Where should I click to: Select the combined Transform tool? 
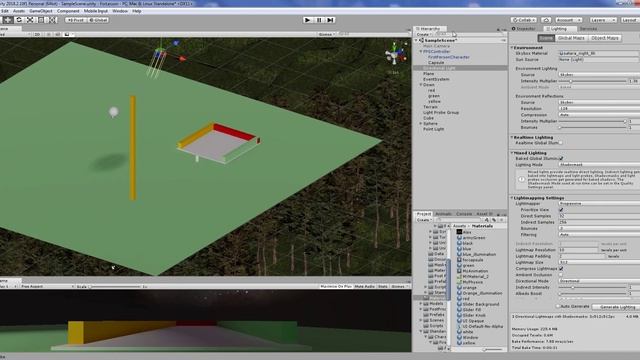(x=53, y=20)
